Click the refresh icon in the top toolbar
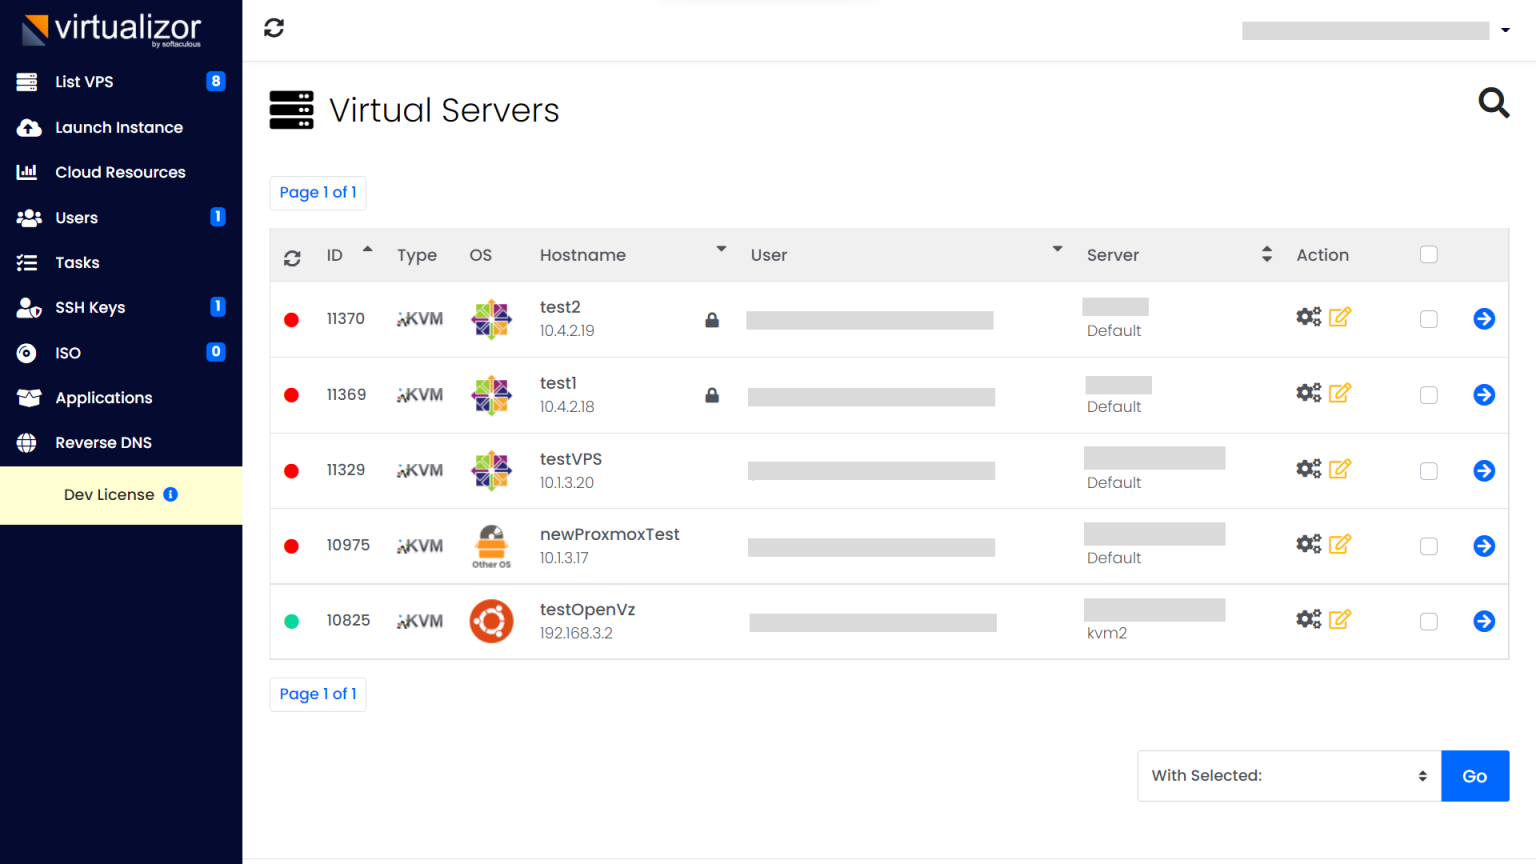Viewport: 1536px width, 864px height. click(273, 28)
